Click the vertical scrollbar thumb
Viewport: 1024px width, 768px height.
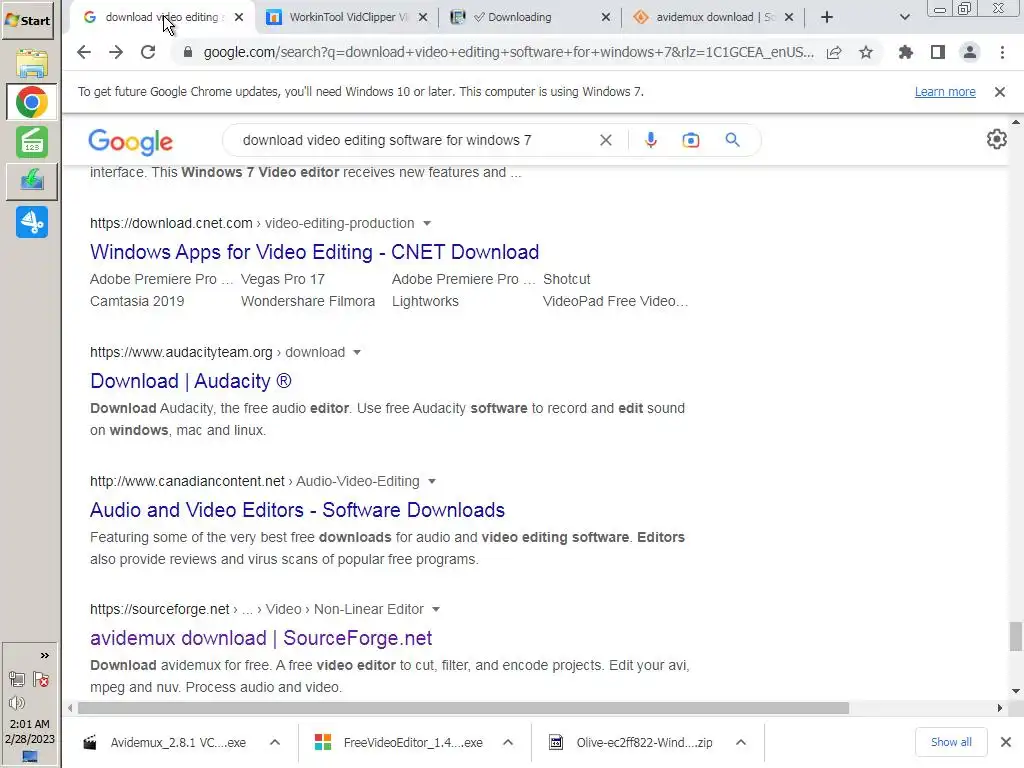pos(1016,636)
